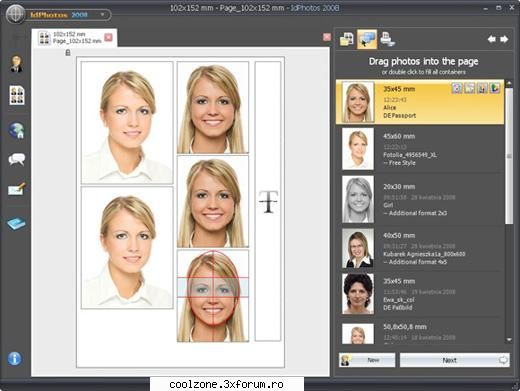This screenshot has width=520, height=391.
Task: Click third small tool icon in Alice row
Action: tap(482, 88)
